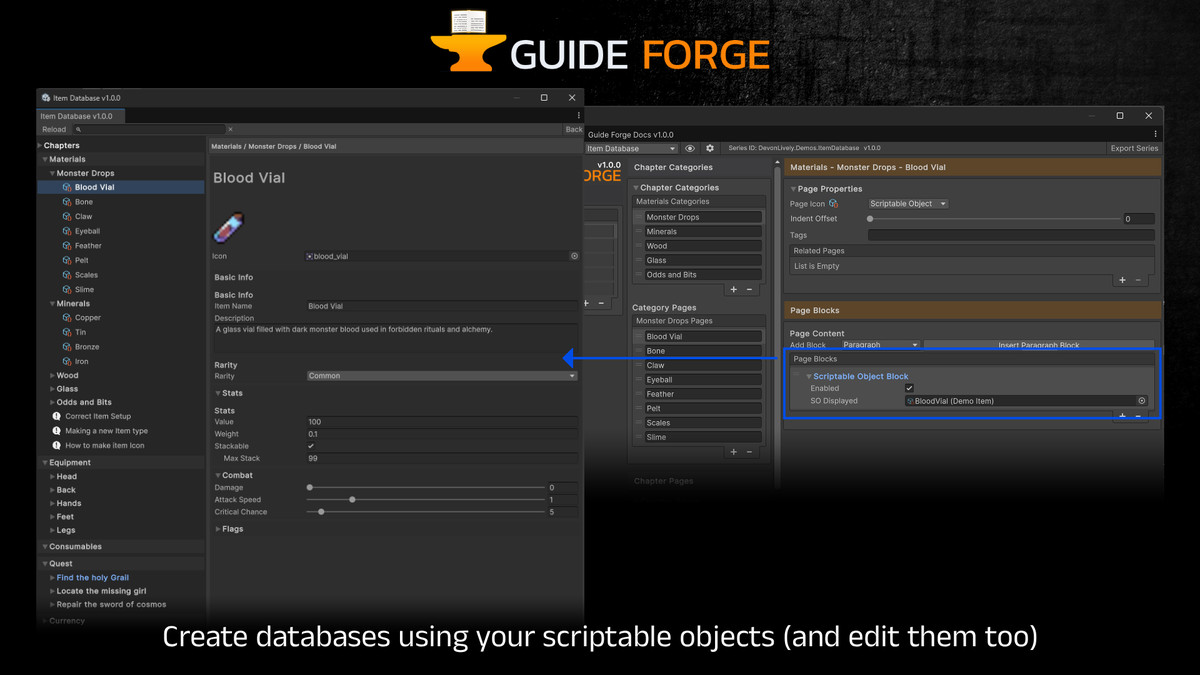Adjust the Critical Chance slider
Viewport: 1200px width, 675px height.
(x=426, y=512)
